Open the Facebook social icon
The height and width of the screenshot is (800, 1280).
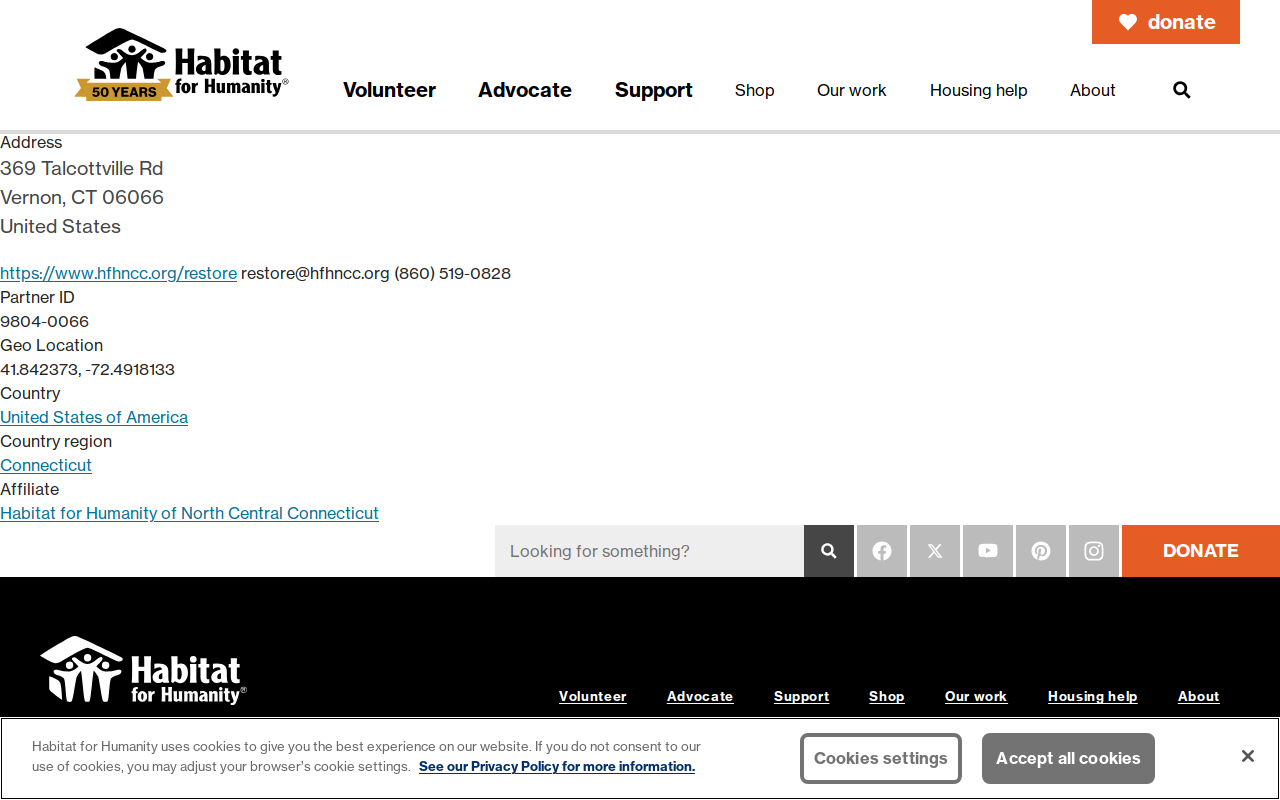pyautogui.click(x=882, y=551)
